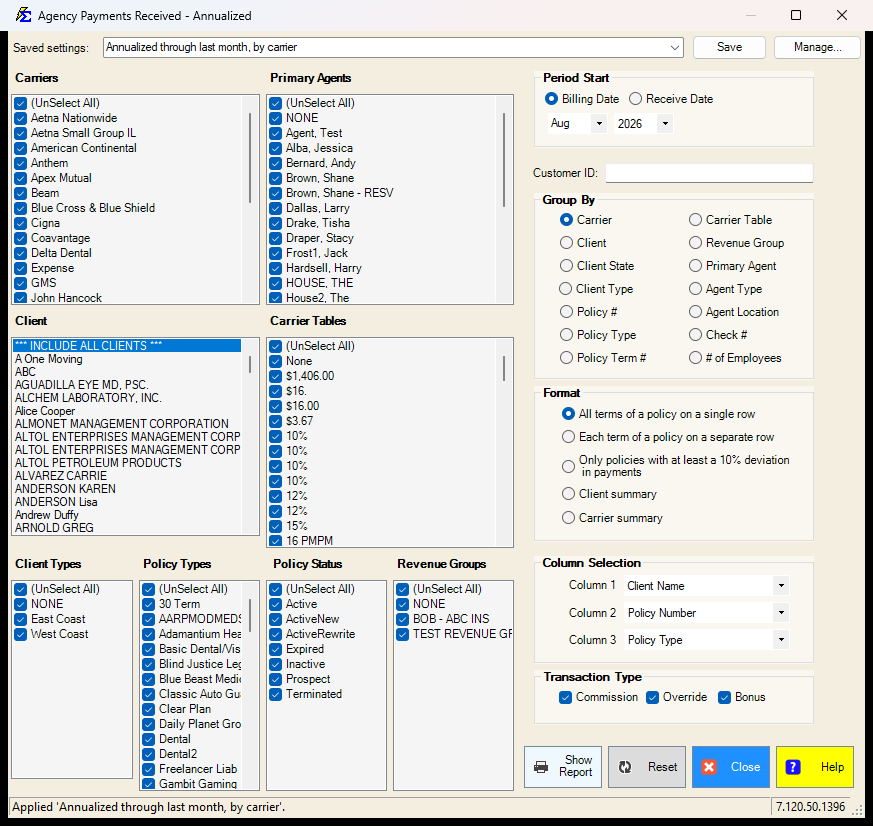The height and width of the screenshot is (826, 873).
Task: Group by Client State
Action: (566, 266)
